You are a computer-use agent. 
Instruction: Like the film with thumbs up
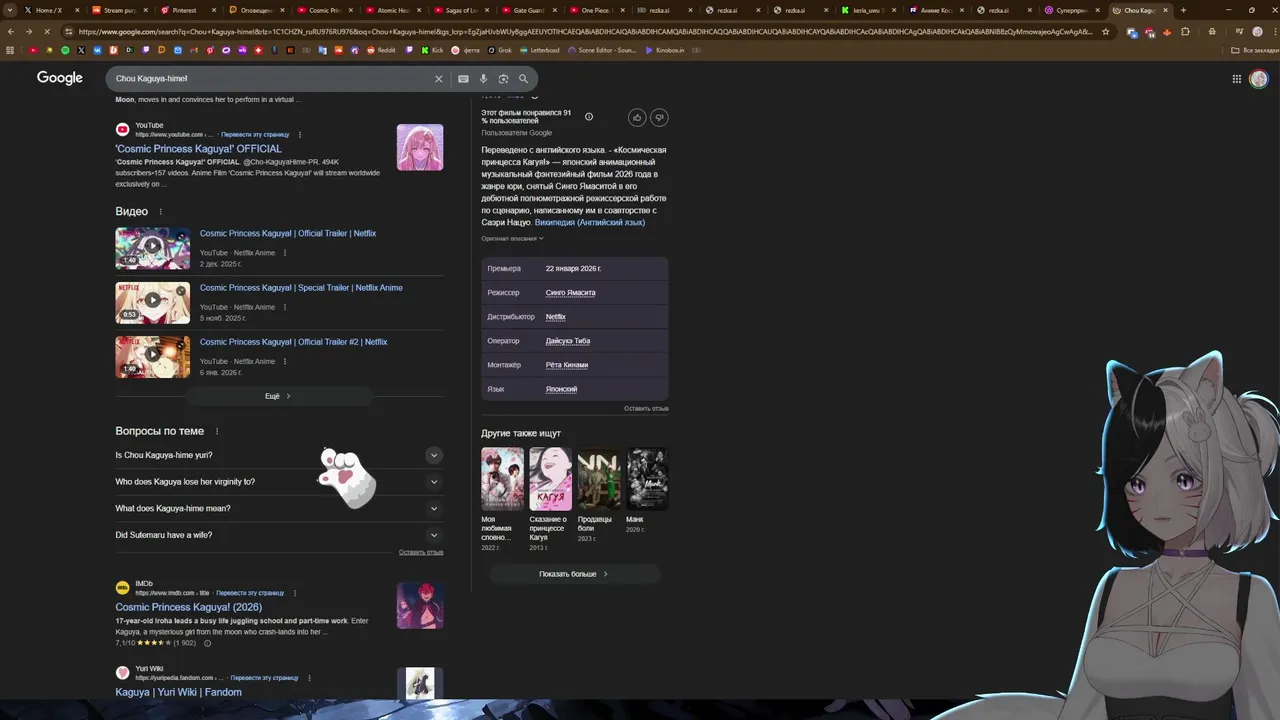(x=637, y=117)
